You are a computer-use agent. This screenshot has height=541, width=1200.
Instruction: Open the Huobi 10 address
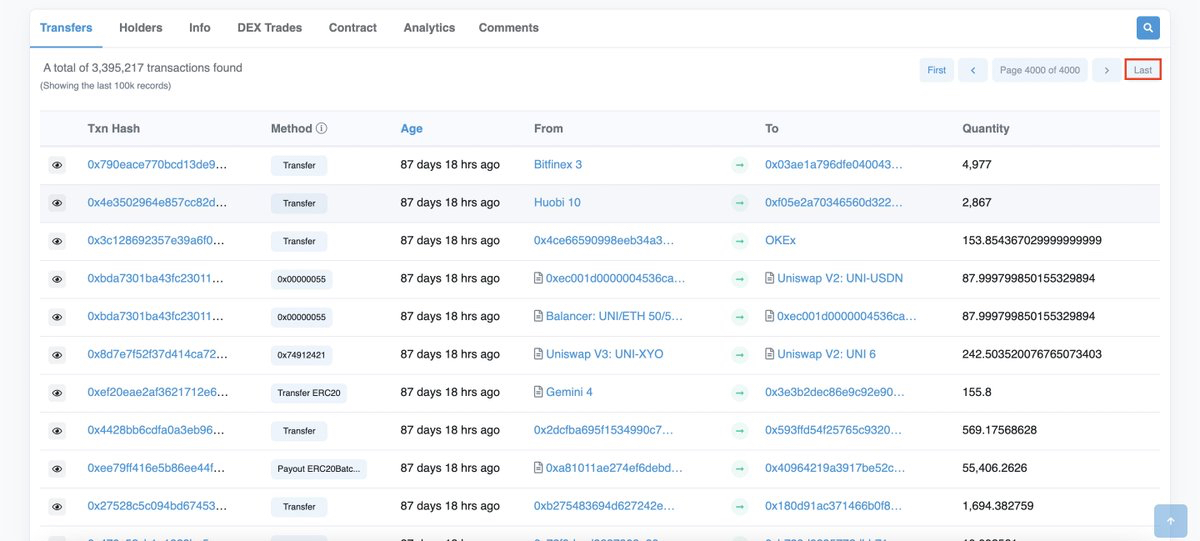point(557,203)
